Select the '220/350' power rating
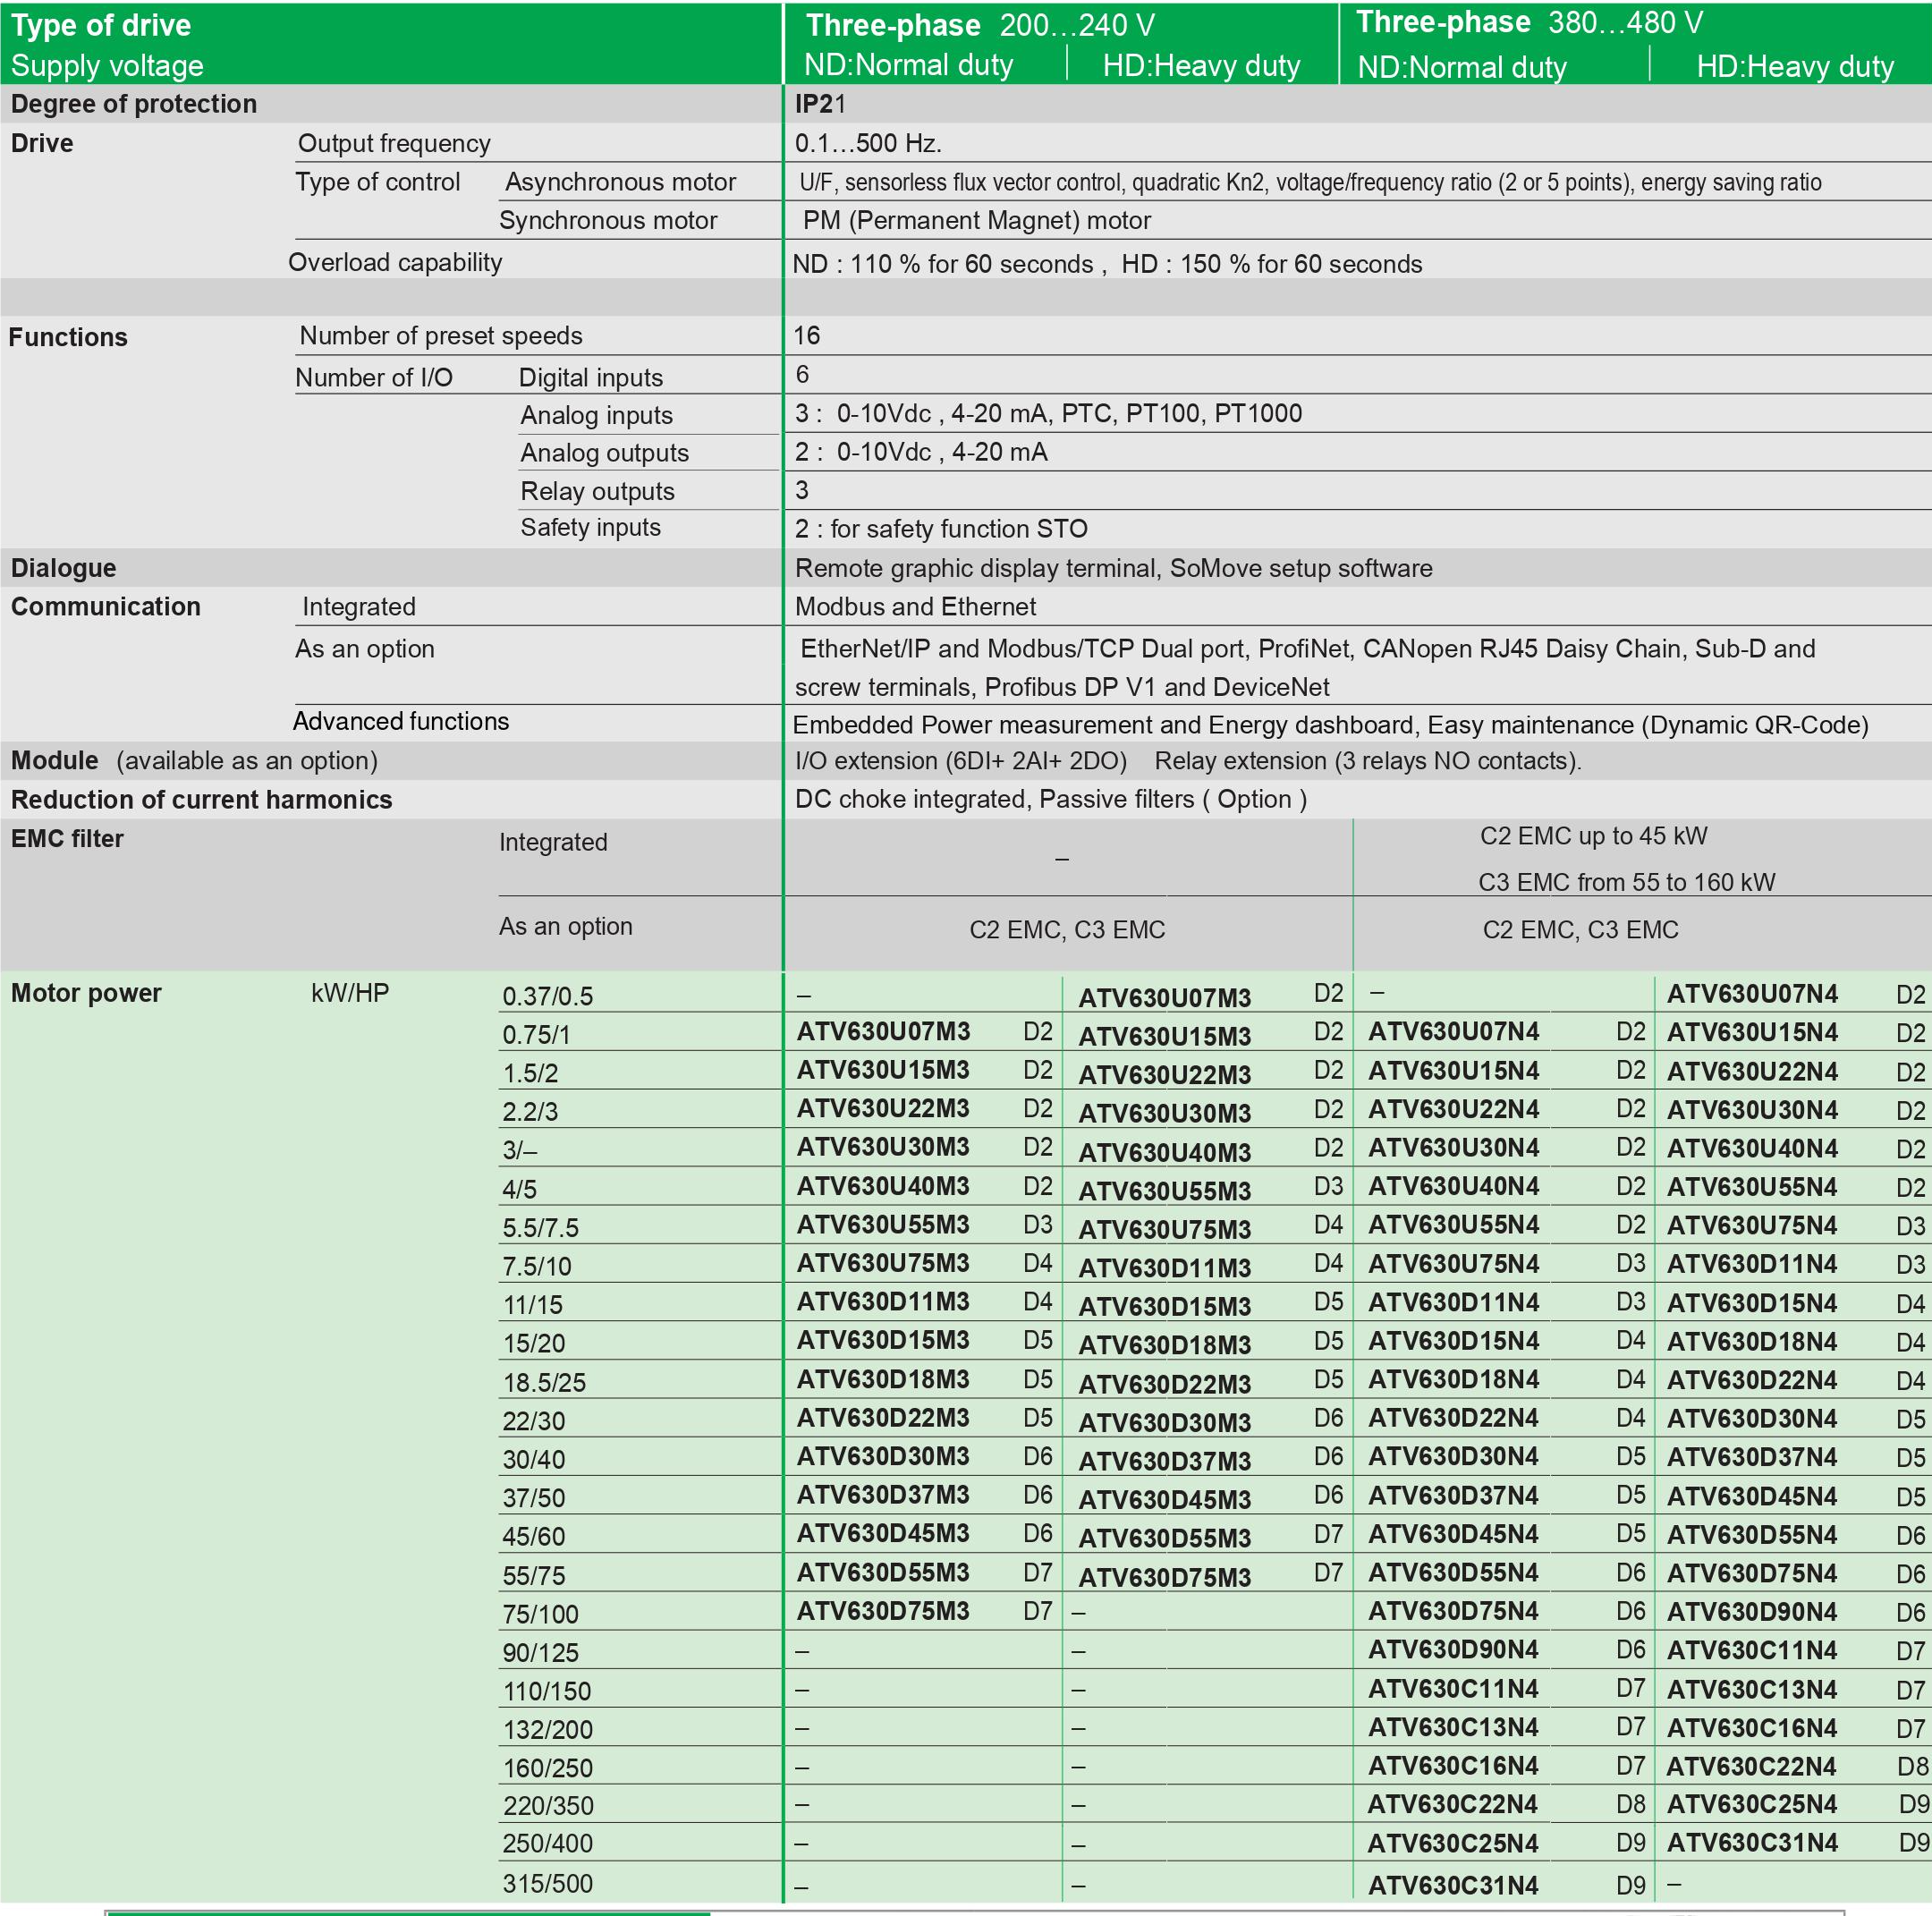Screen dimensions: 1932x1916 click(548, 1806)
